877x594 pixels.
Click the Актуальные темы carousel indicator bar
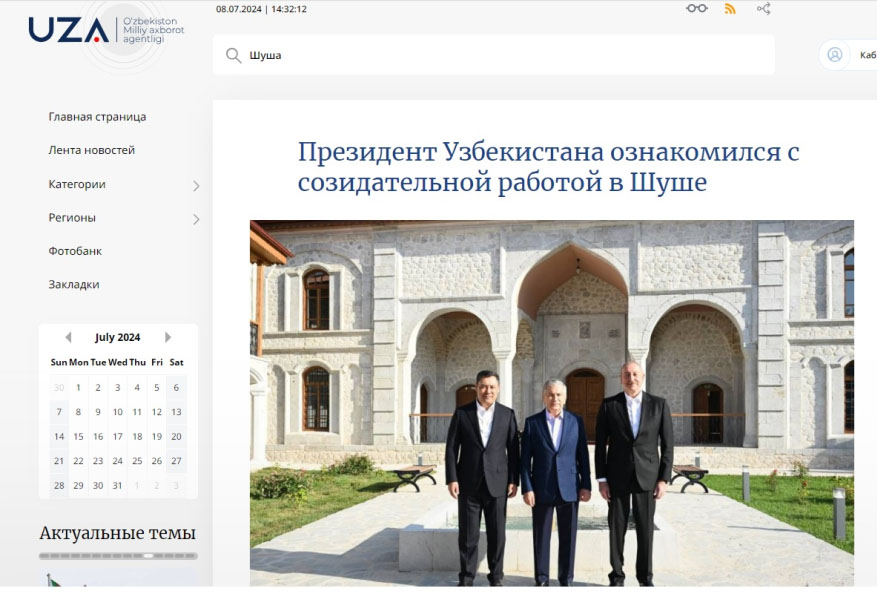118,556
